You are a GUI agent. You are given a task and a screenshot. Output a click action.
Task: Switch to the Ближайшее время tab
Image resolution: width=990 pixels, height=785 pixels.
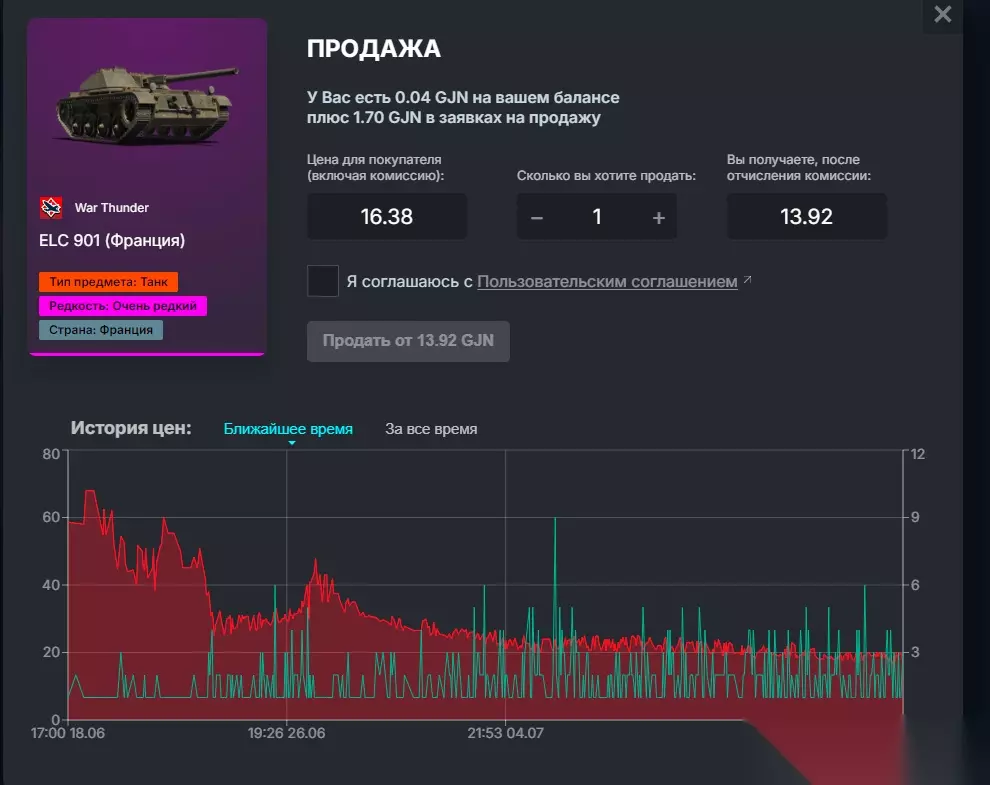[x=288, y=429]
